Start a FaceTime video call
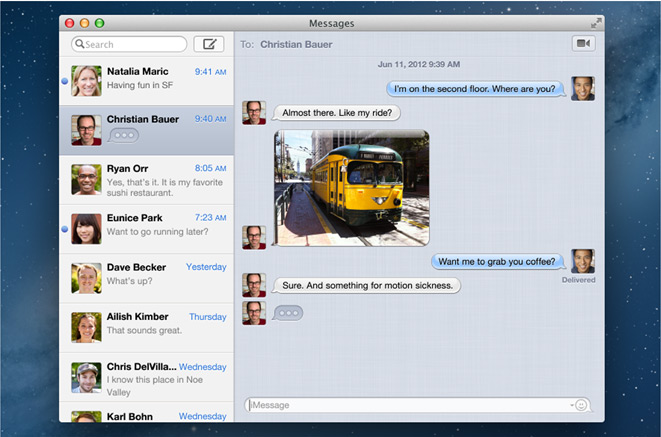The image size is (661, 437). click(582, 44)
